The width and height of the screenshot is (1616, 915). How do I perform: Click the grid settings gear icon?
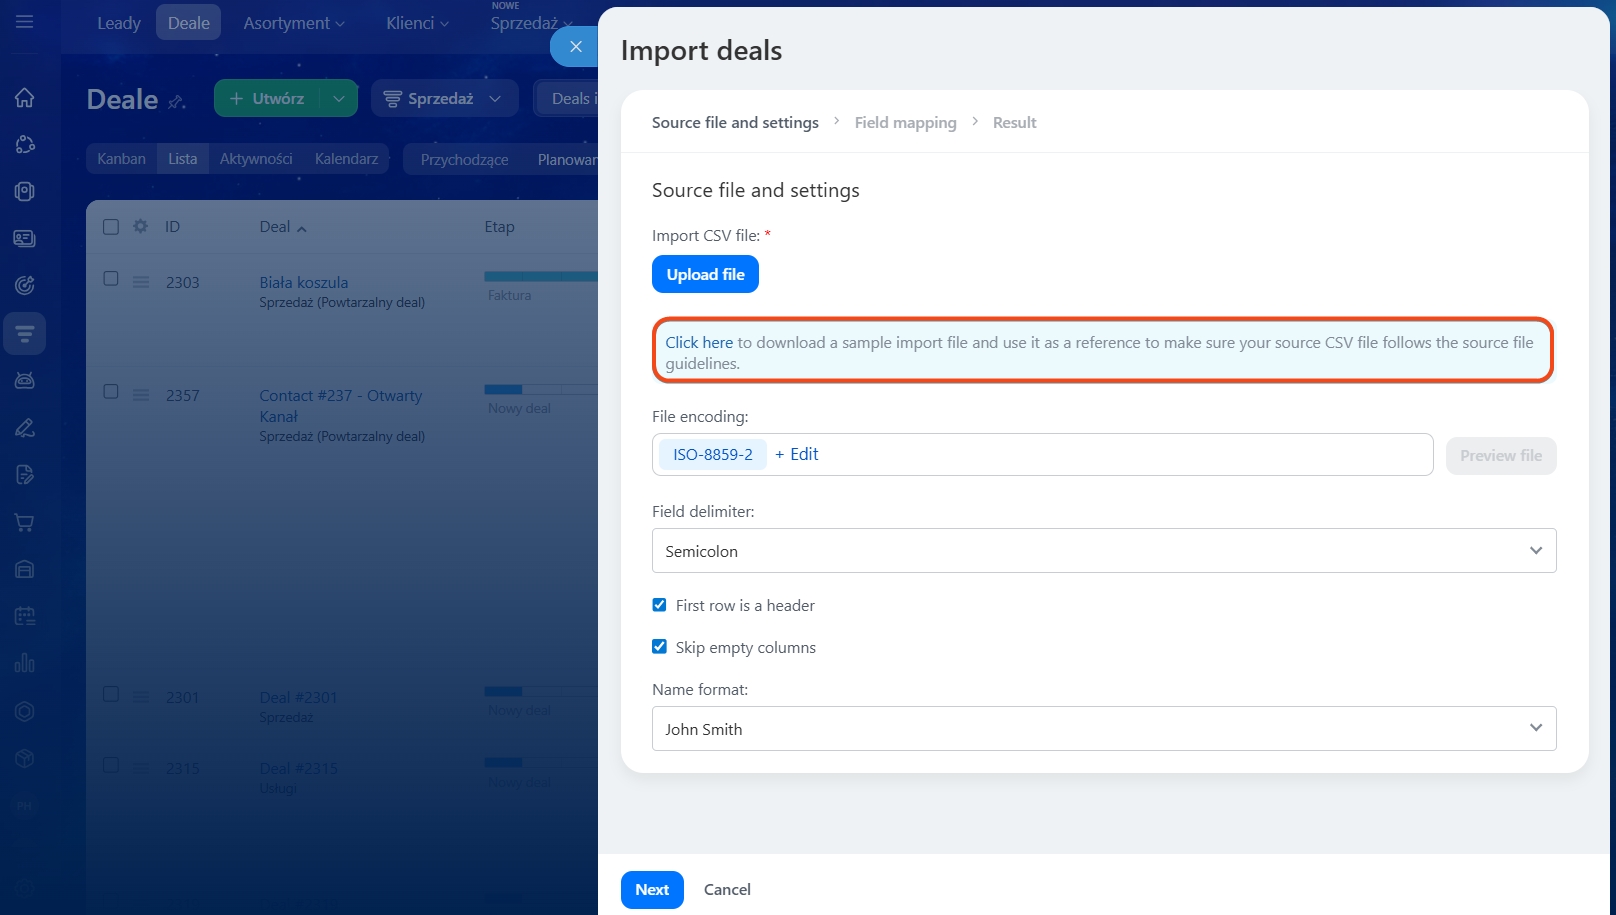tap(140, 227)
